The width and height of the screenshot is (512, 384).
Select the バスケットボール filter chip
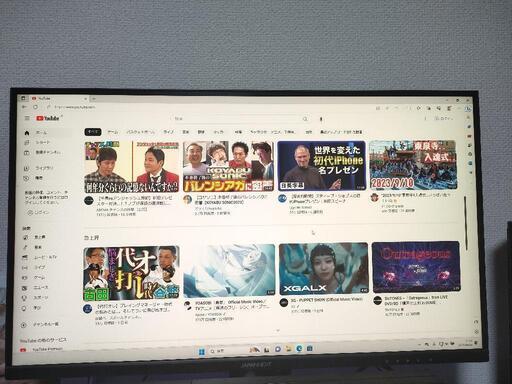tap(140, 132)
